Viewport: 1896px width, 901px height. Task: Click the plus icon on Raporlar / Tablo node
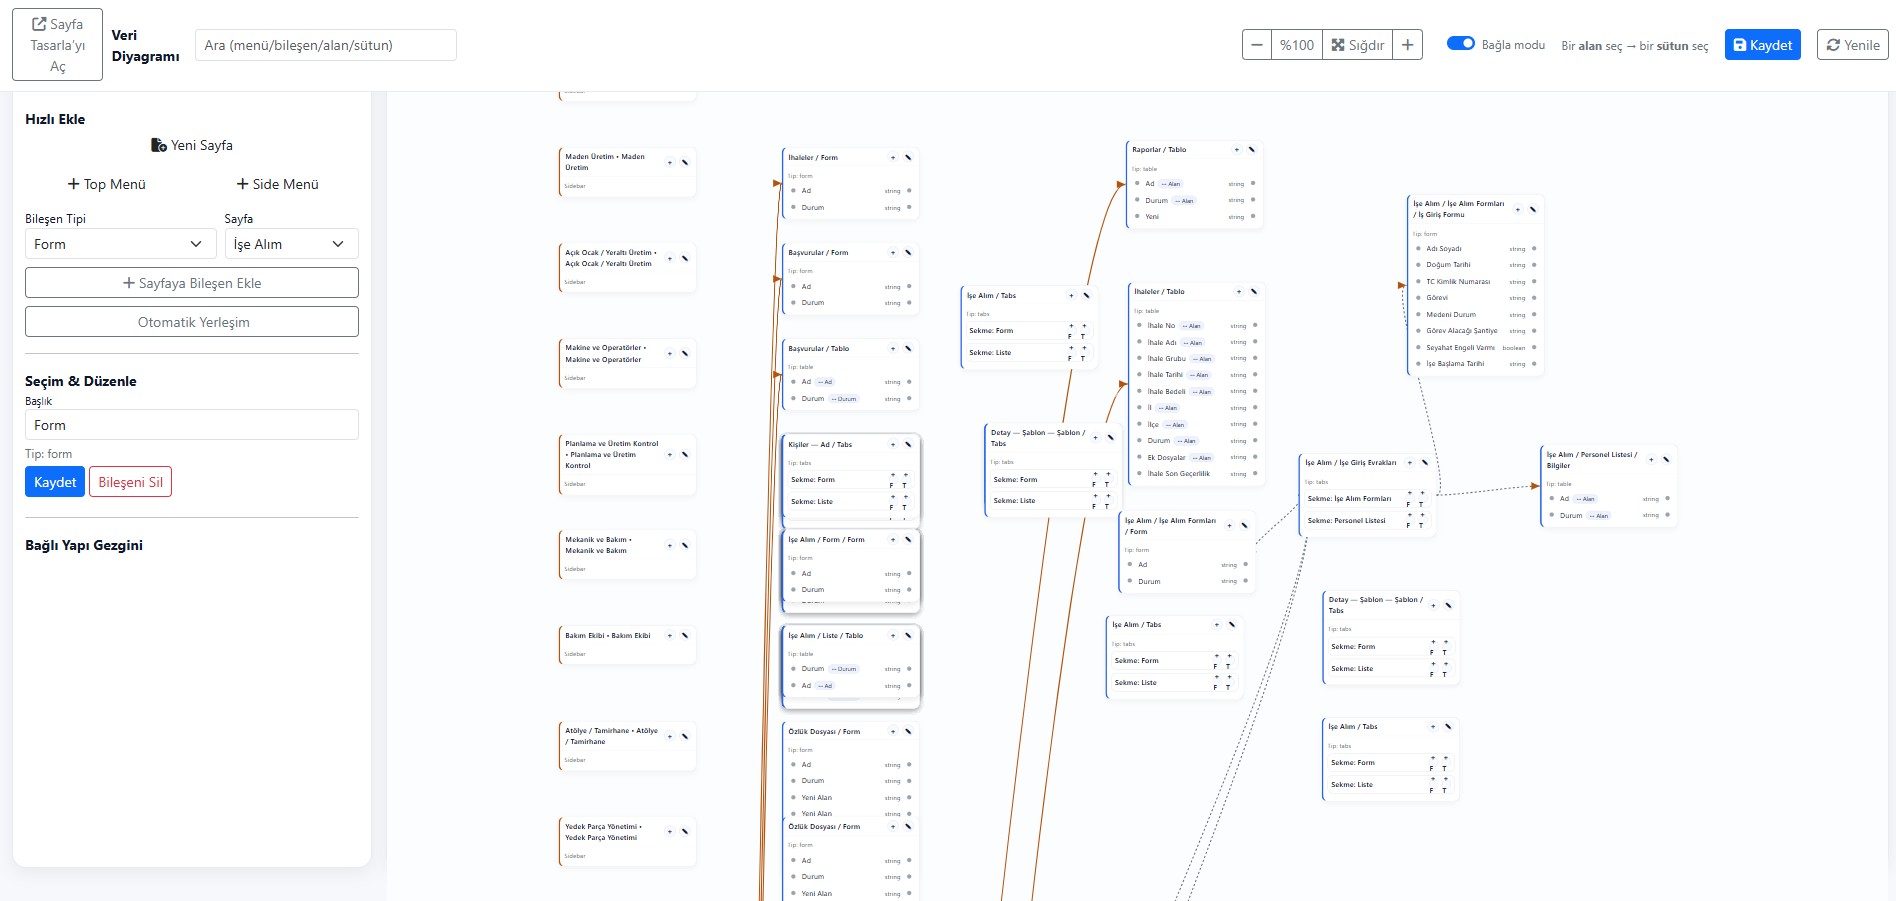click(1237, 150)
